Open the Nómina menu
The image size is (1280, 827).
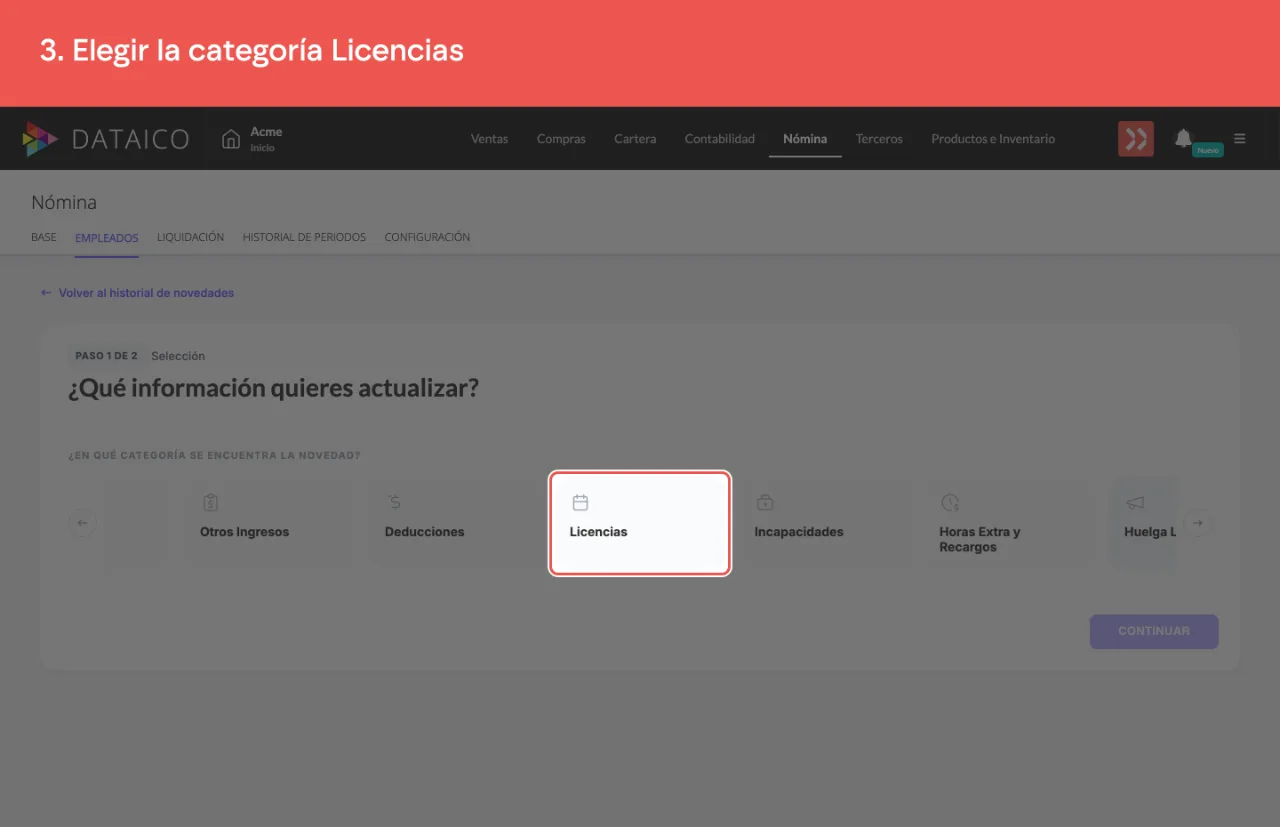click(x=805, y=139)
